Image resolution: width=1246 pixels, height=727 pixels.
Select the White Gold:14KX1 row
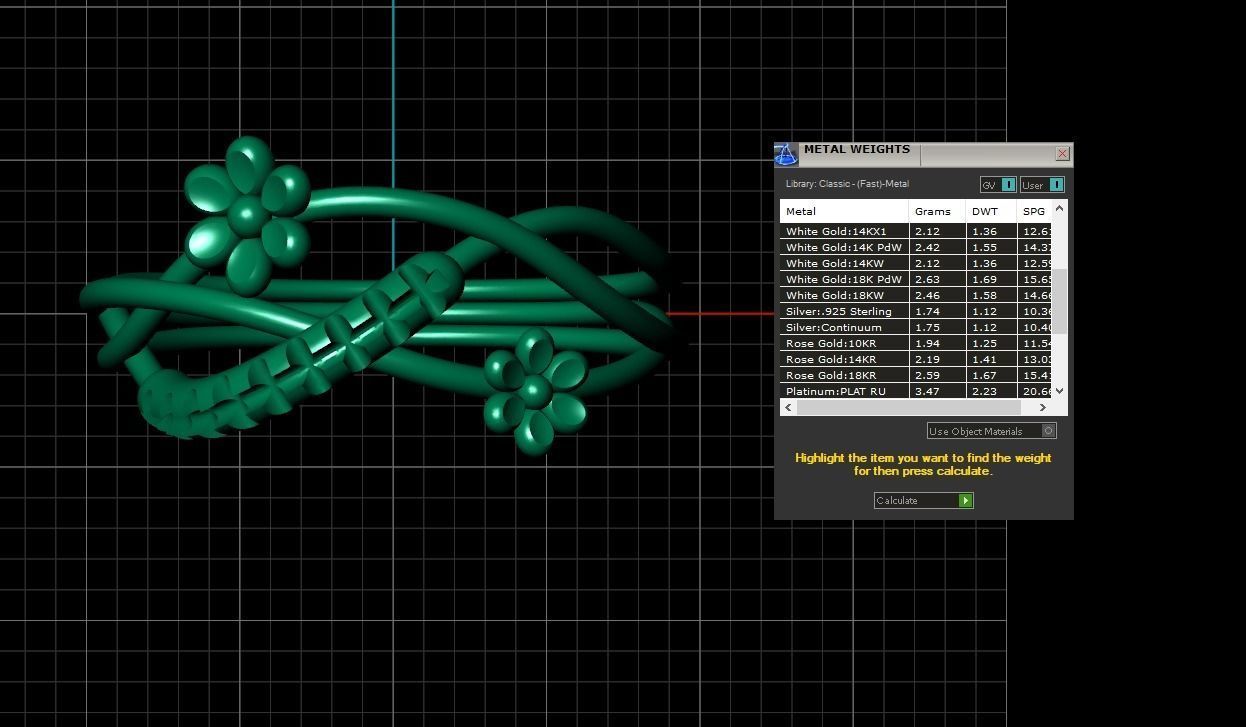[x=916, y=231]
